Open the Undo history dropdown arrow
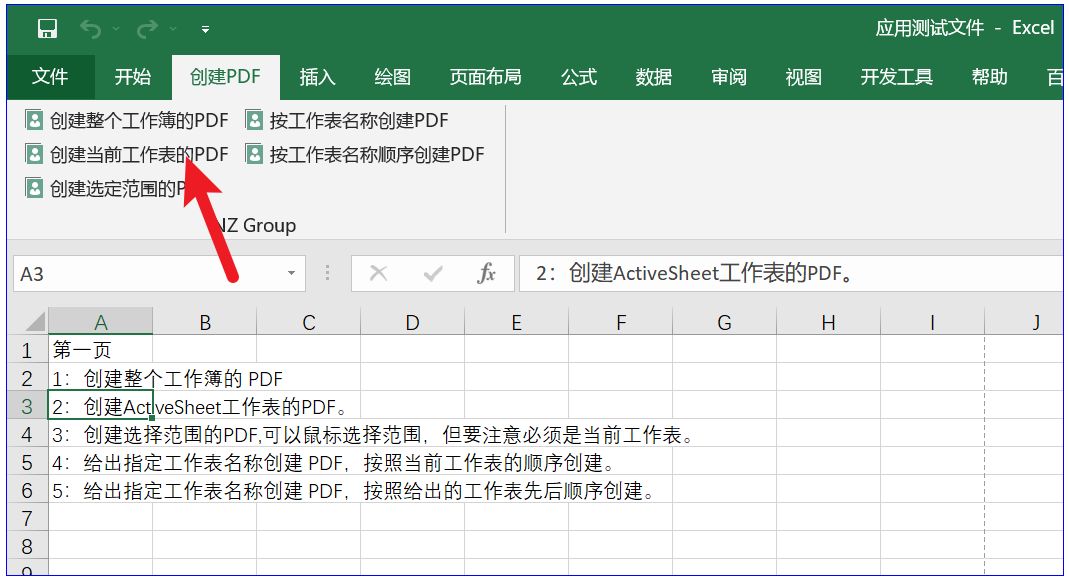This screenshot has width=1069, height=580. pos(116,29)
